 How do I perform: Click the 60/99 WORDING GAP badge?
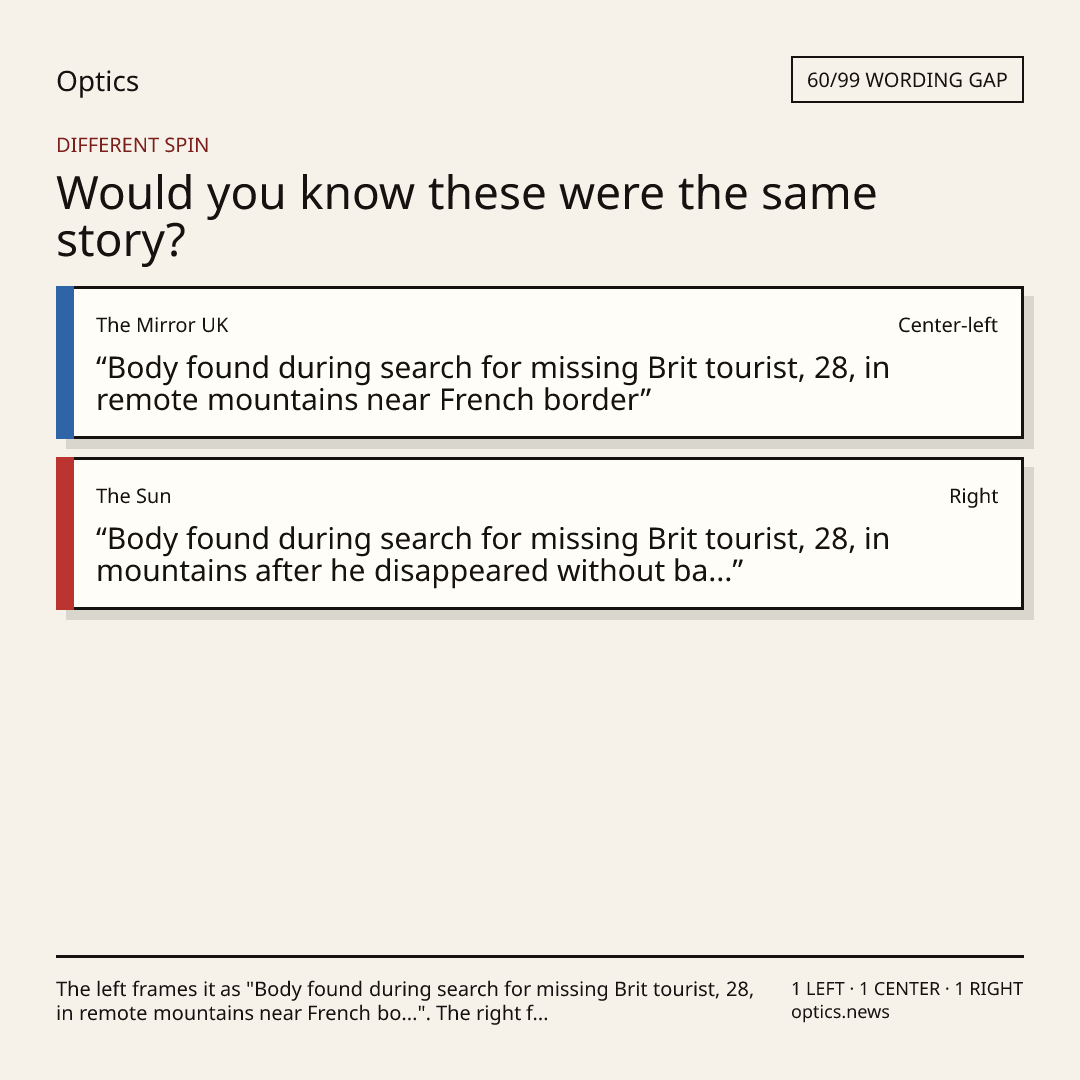[x=907, y=80]
